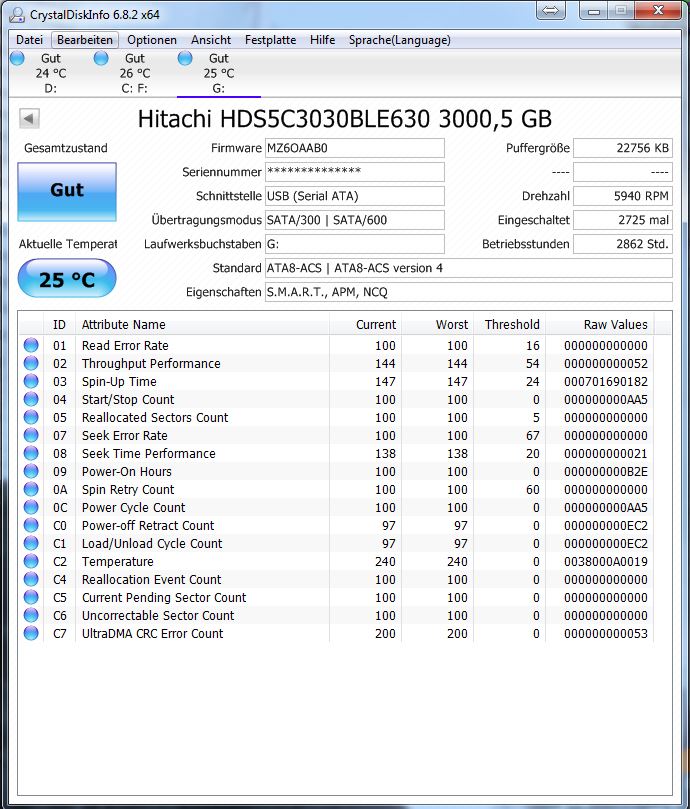Click status orb of Power Cycle Count
Image resolution: width=690 pixels, height=809 pixels.
click(x=31, y=507)
